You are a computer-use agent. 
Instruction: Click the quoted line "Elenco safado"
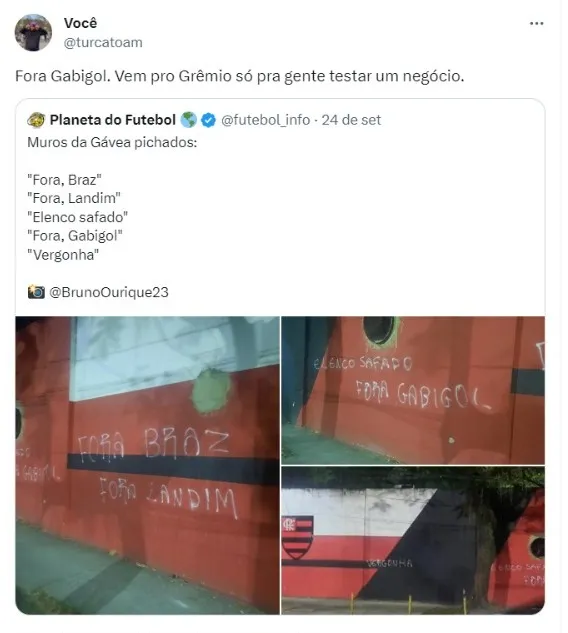click(x=78, y=217)
